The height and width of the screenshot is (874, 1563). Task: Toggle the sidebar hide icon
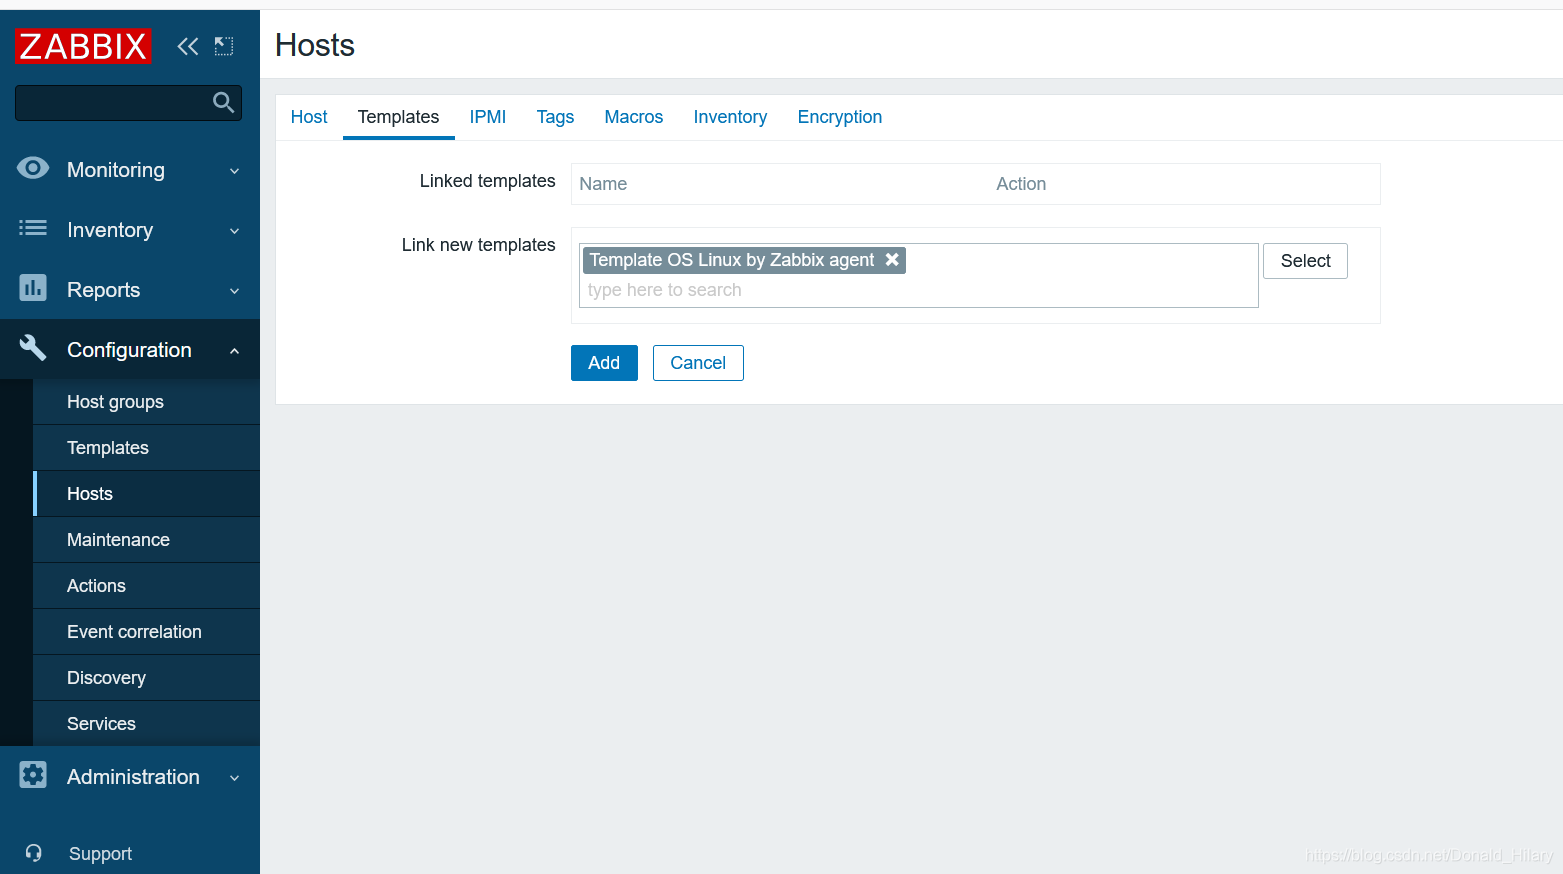(224, 46)
